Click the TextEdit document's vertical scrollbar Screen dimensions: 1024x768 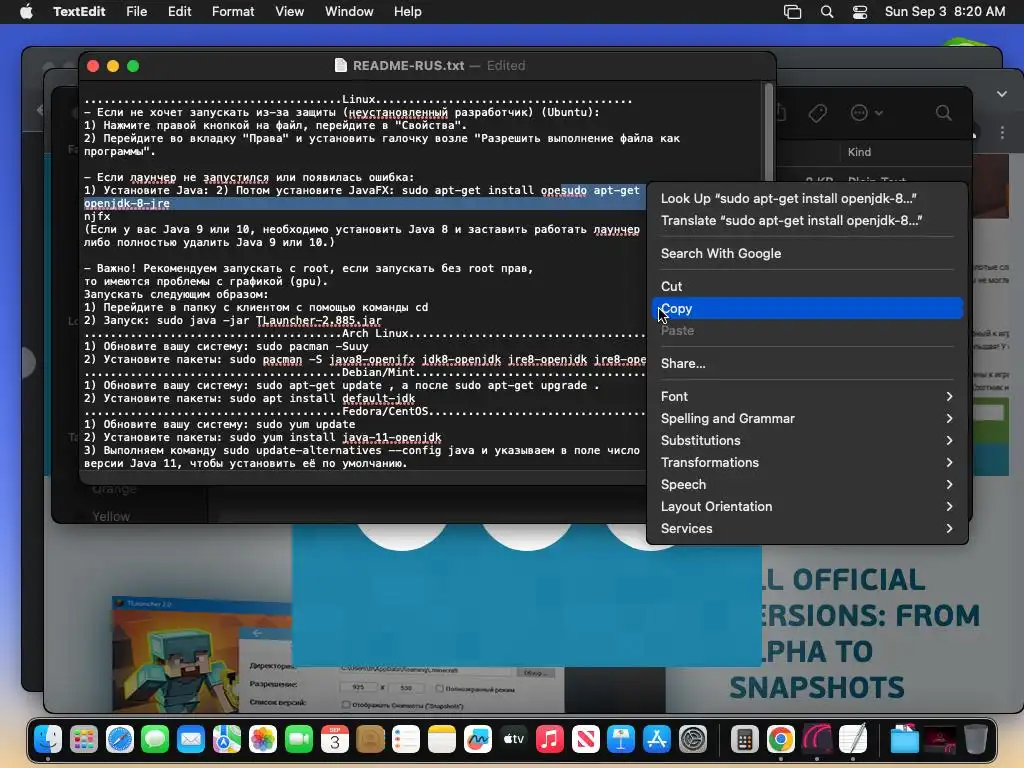click(769, 131)
